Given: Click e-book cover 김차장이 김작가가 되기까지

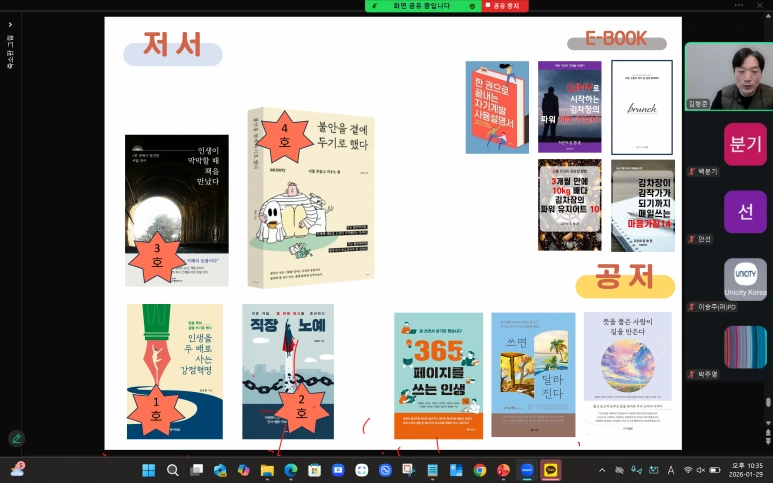Looking at the screenshot, I should [643, 206].
